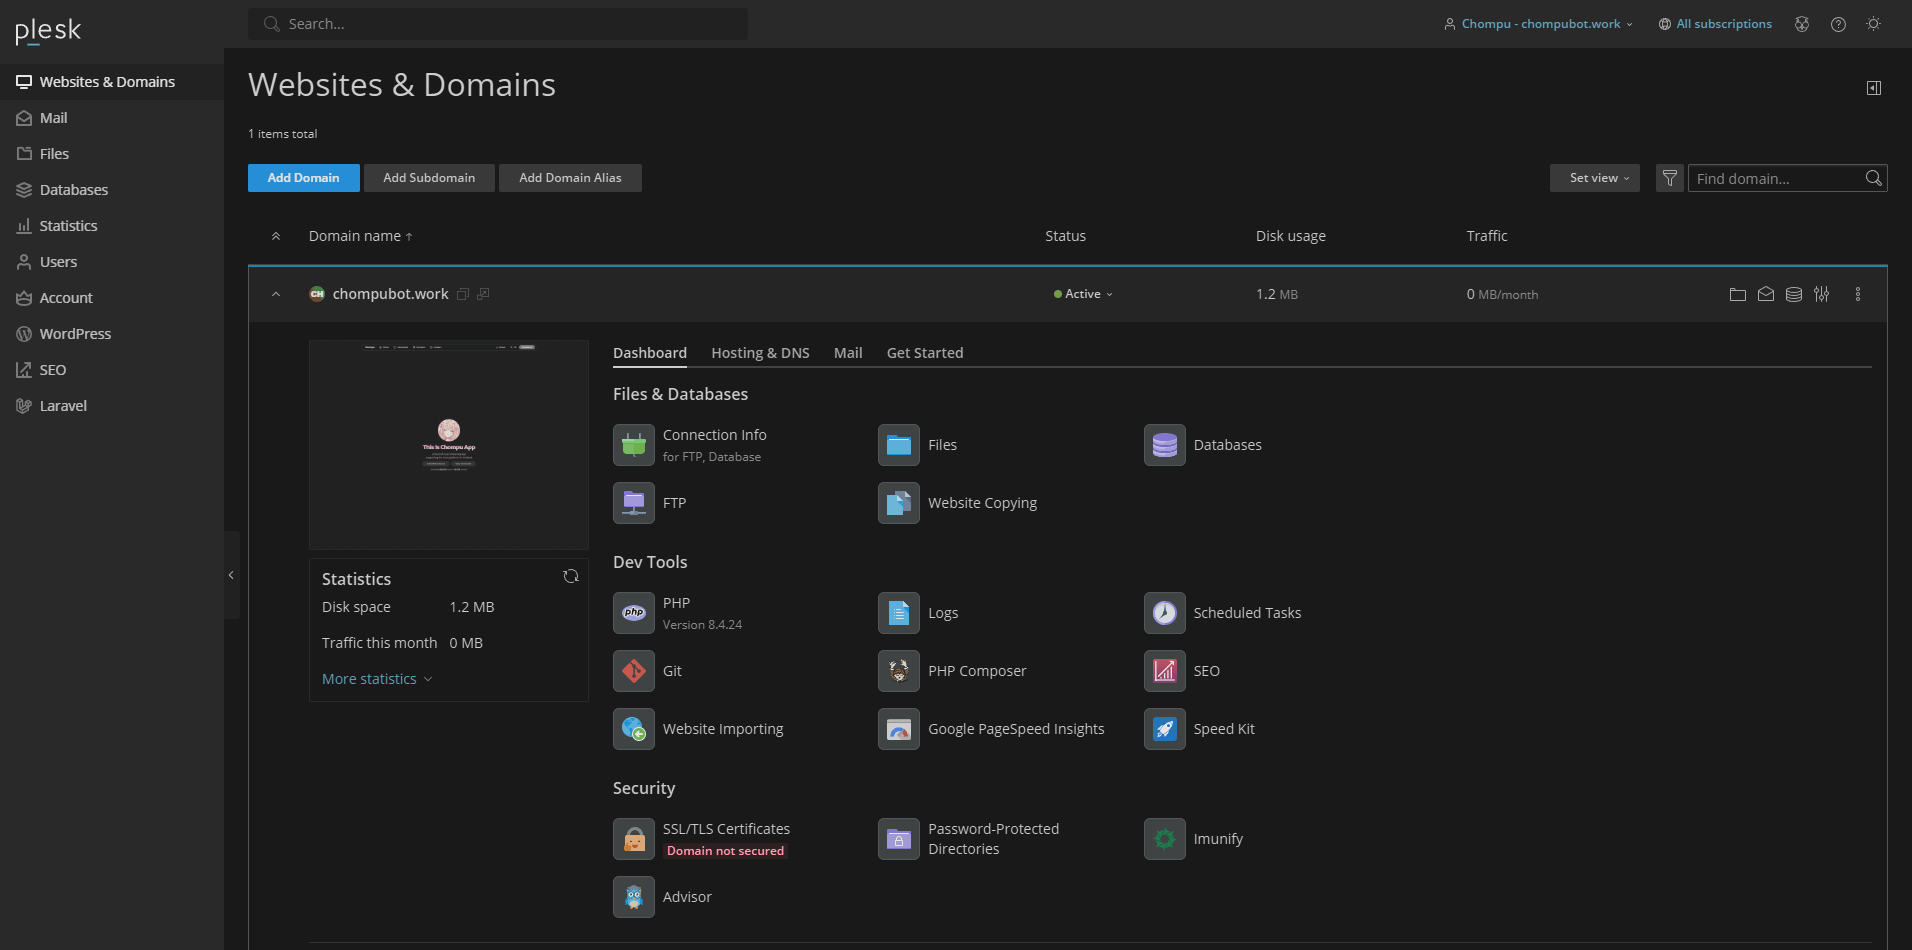
Task: Collapse the chompubot.work domain row
Action: pos(276,294)
